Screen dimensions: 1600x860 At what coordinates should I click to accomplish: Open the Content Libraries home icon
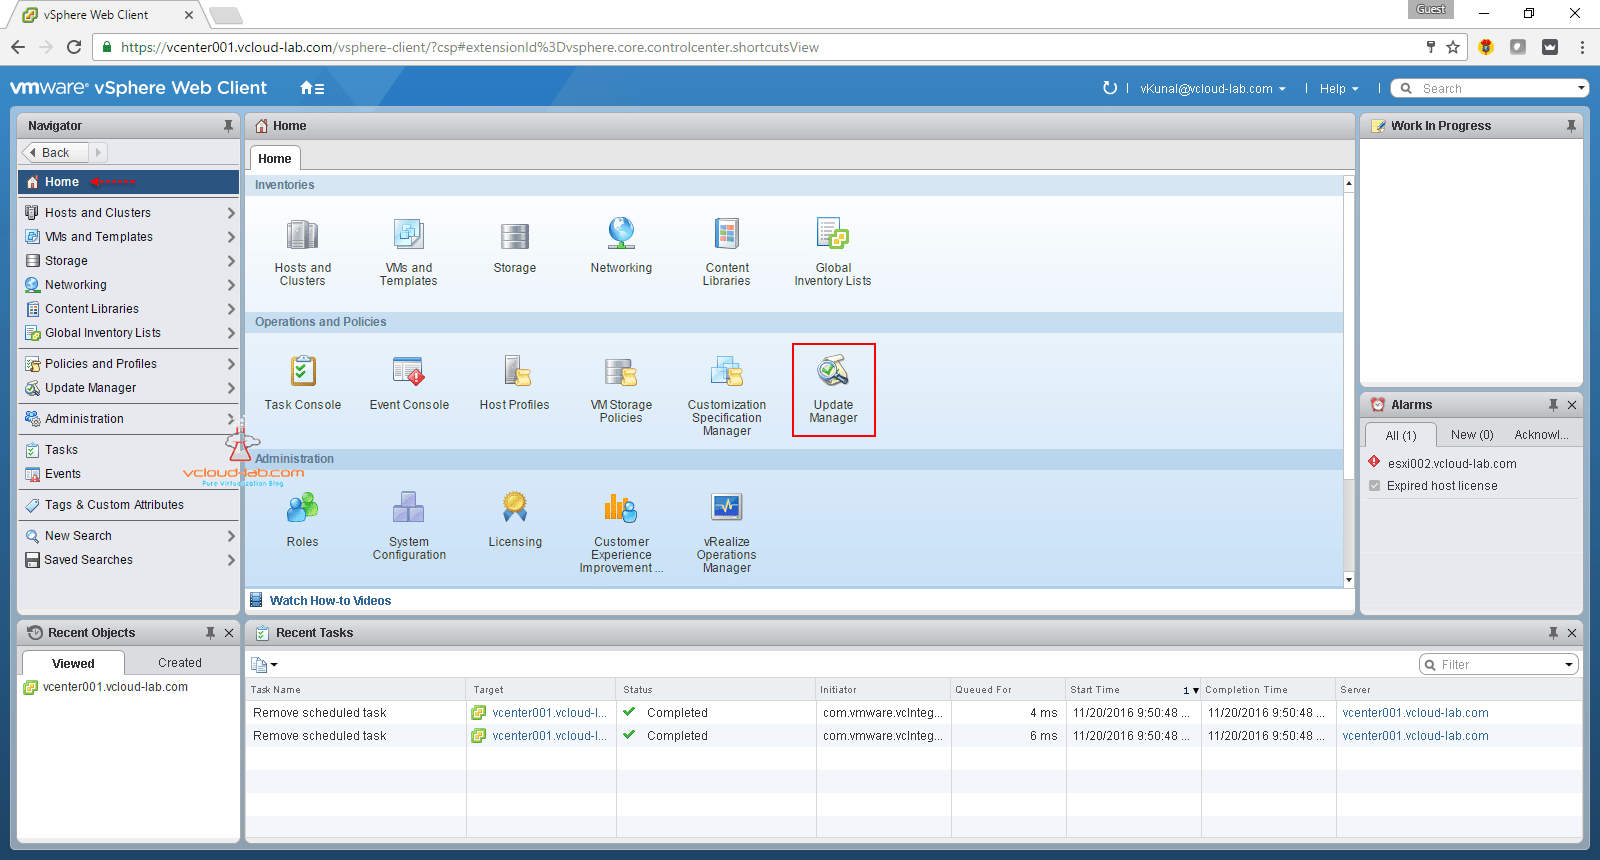click(x=727, y=234)
